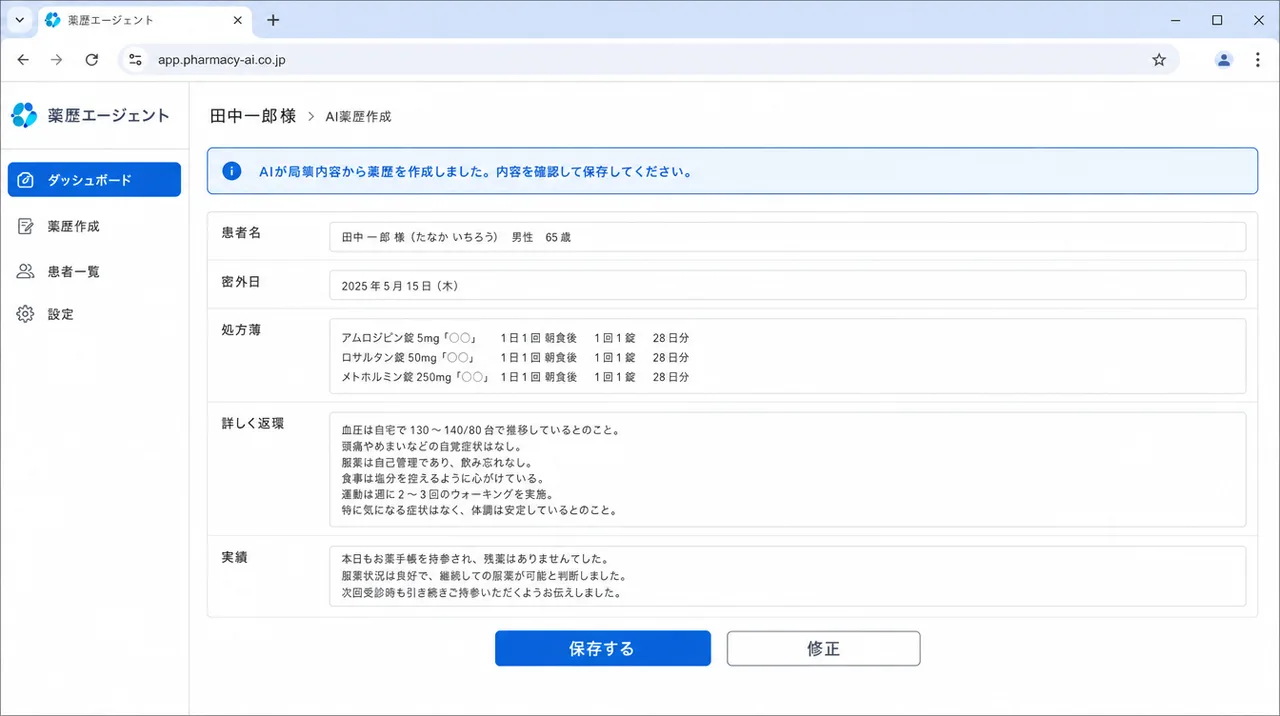1280x716 pixels.
Task: Click the 患者一覧 people icon
Action: [26, 271]
